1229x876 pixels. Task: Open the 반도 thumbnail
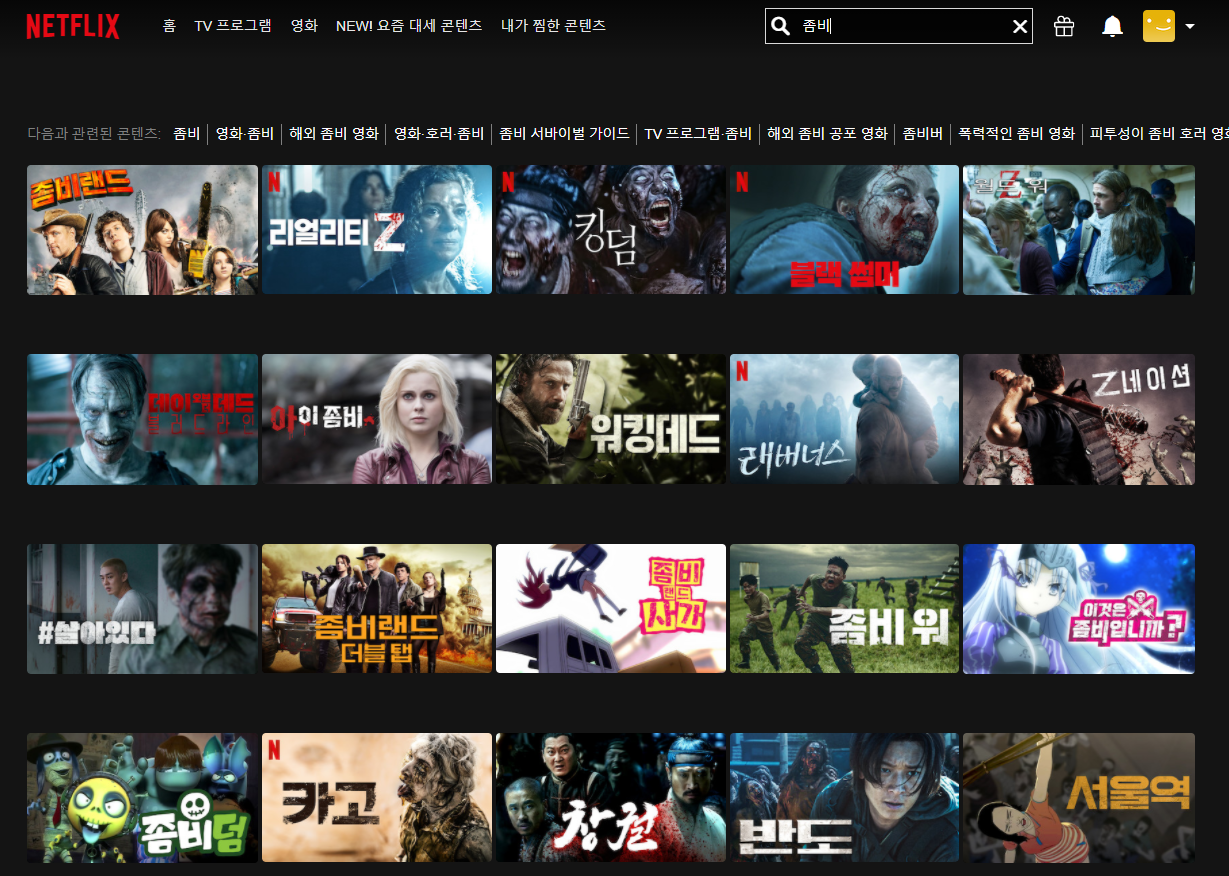coord(844,798)
